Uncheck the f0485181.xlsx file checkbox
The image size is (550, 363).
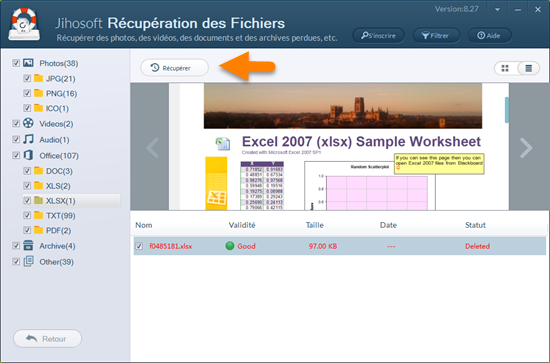coord(139,246)
